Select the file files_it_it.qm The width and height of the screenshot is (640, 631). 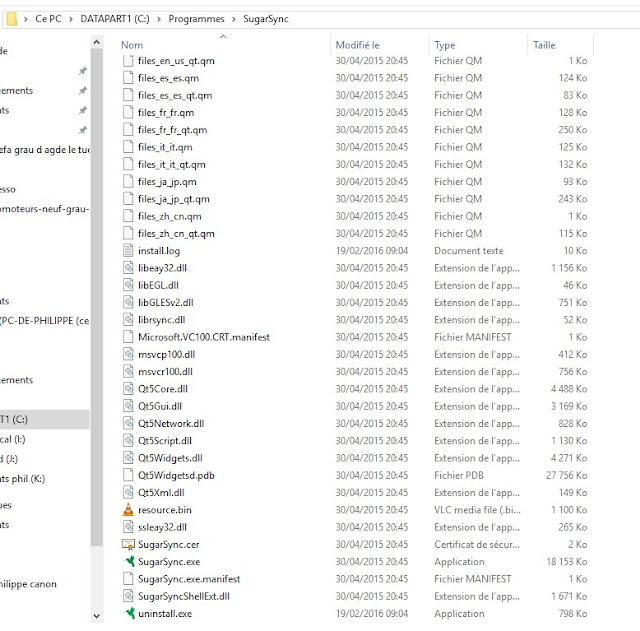[x=165, y=147]
